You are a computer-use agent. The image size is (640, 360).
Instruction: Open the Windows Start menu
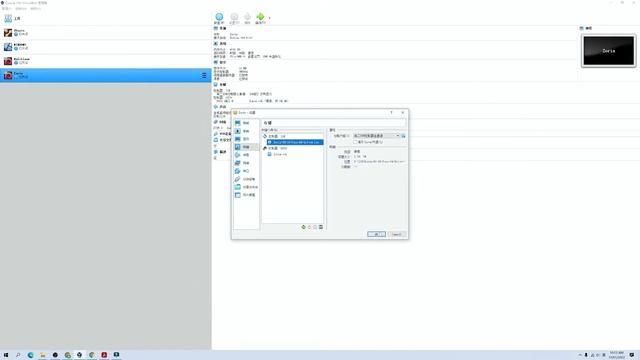pos(6,355)
